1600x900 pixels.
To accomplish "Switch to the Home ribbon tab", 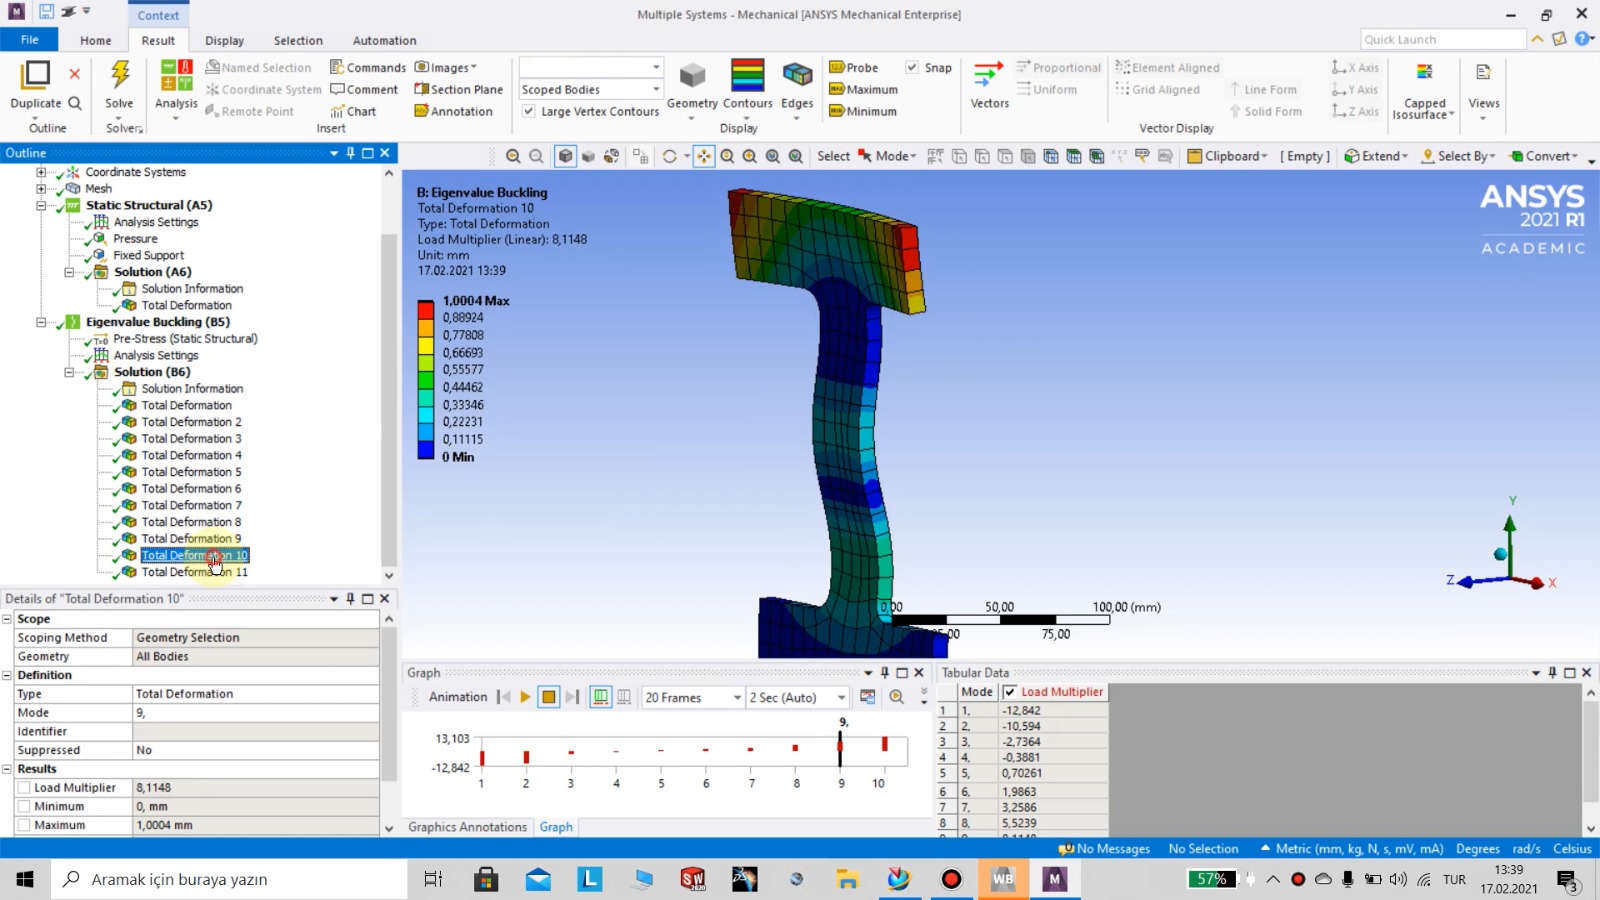I will pos(96,40).
